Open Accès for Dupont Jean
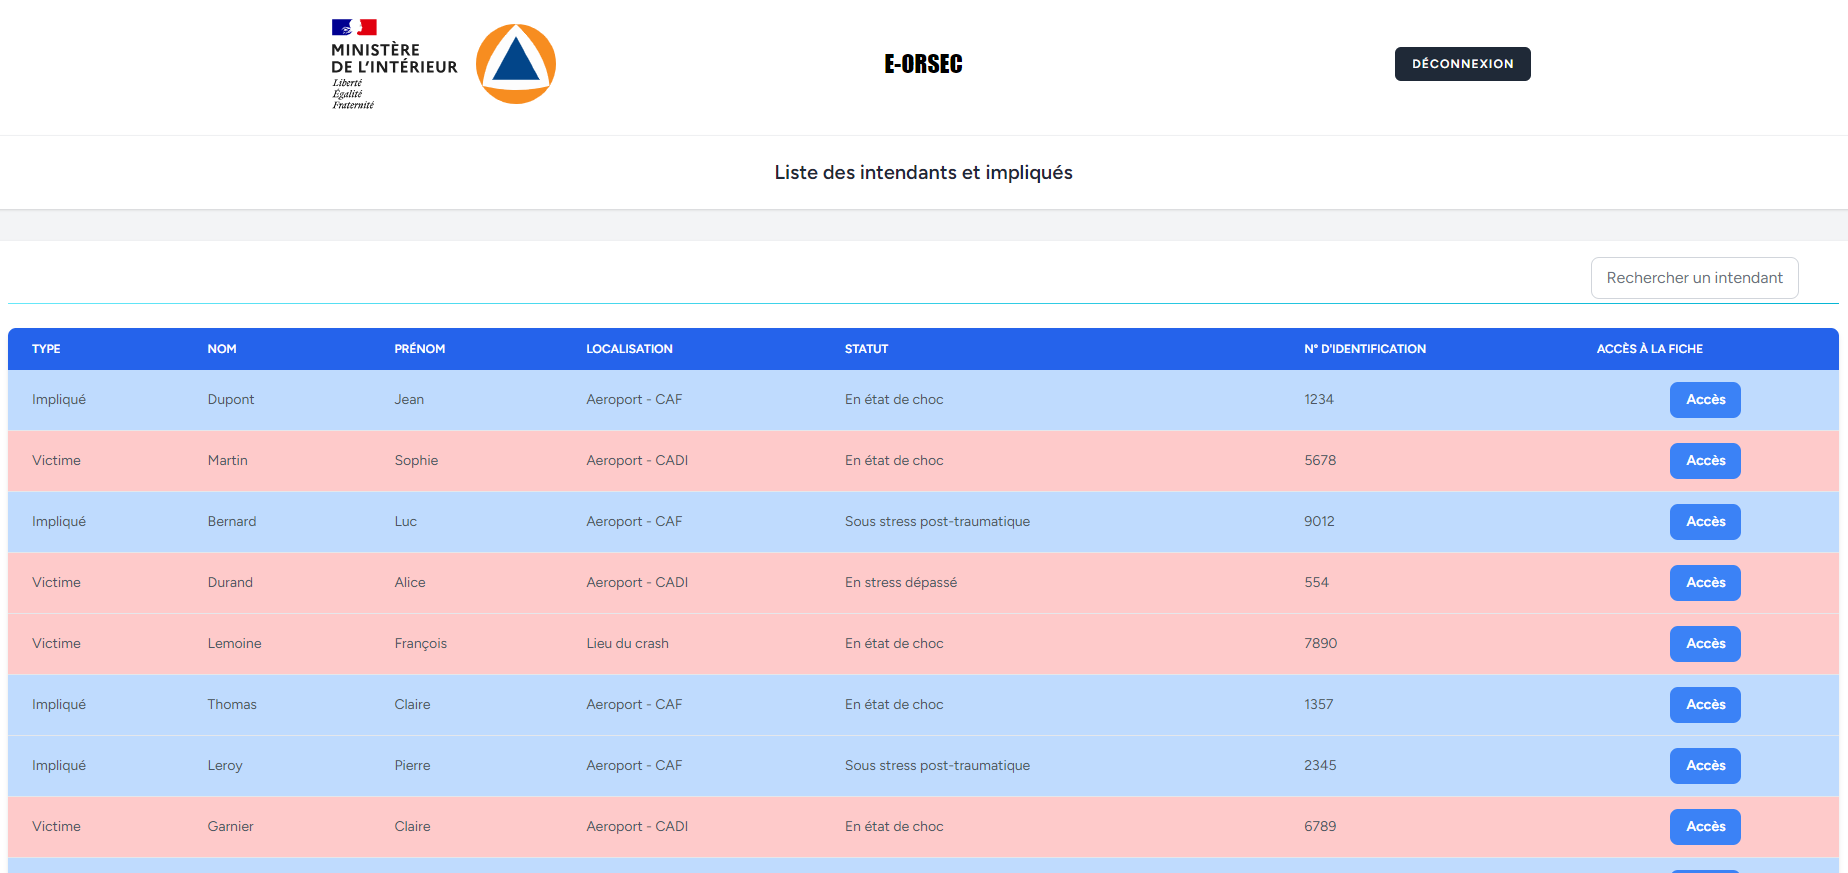This screenshot has height=873, width=1848. pos(1705,400)
